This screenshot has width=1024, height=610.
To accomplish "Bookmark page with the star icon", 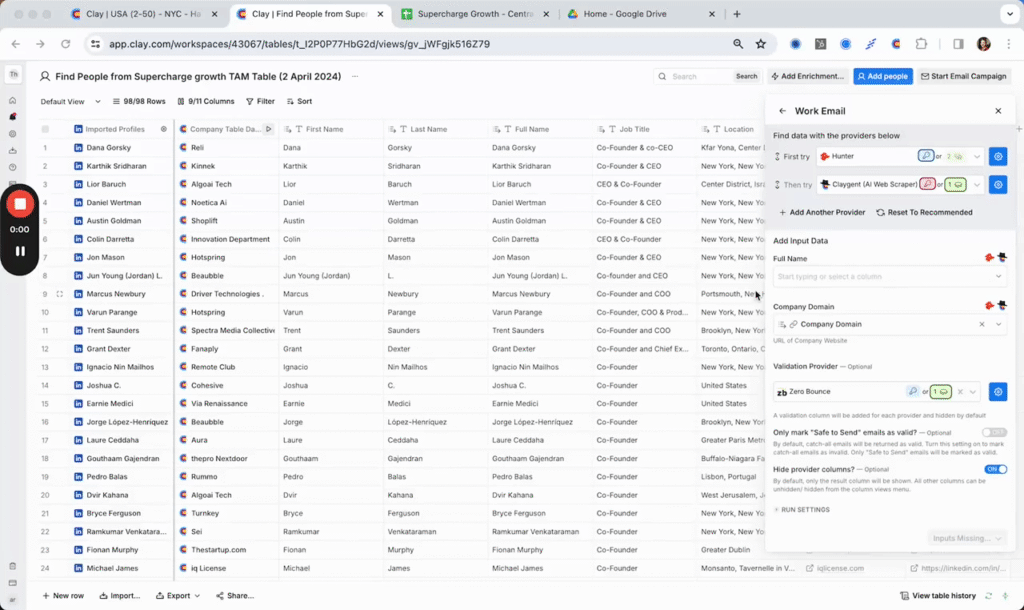I will 761,44.
